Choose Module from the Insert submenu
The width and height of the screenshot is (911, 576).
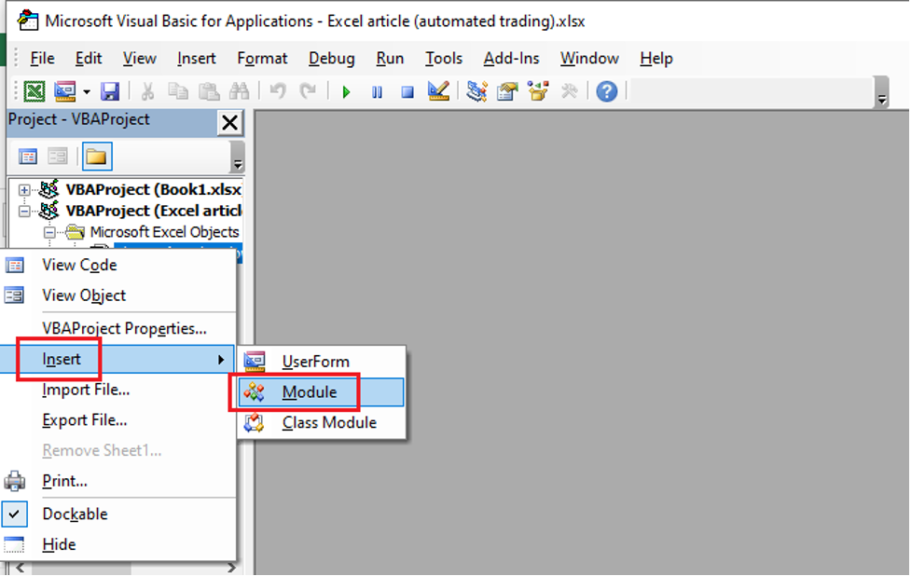coord(313,392)
